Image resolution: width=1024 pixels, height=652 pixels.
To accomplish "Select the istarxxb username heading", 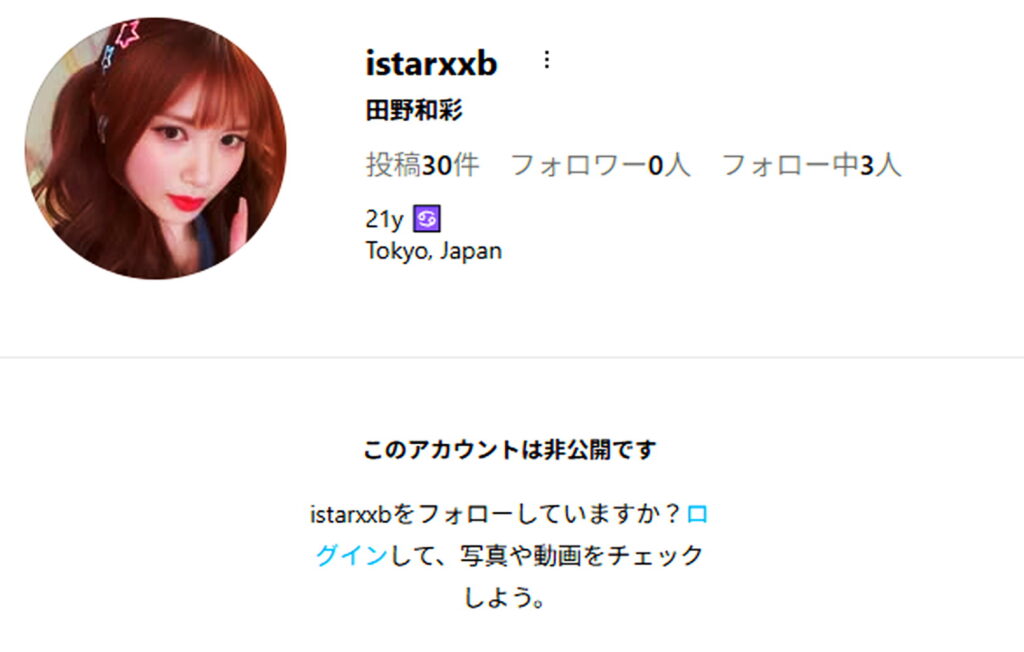I will point(431,63).
